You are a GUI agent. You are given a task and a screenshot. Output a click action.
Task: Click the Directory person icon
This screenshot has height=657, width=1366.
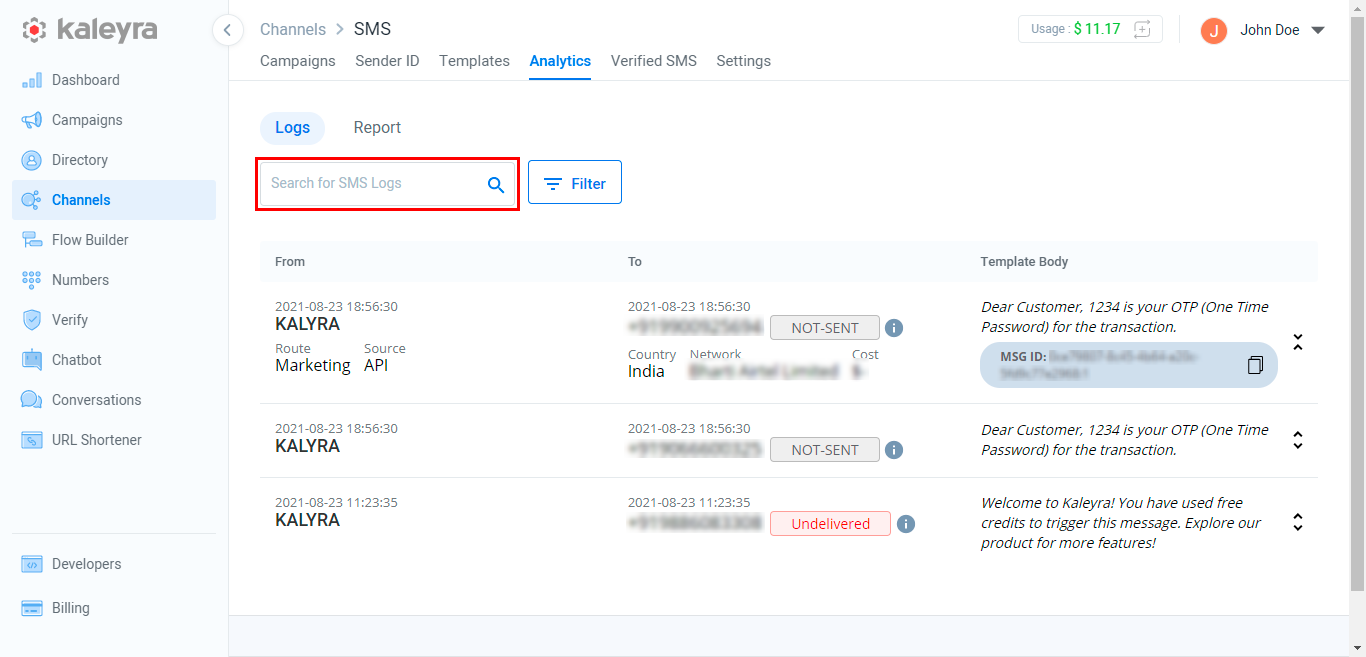click(32, 160)
